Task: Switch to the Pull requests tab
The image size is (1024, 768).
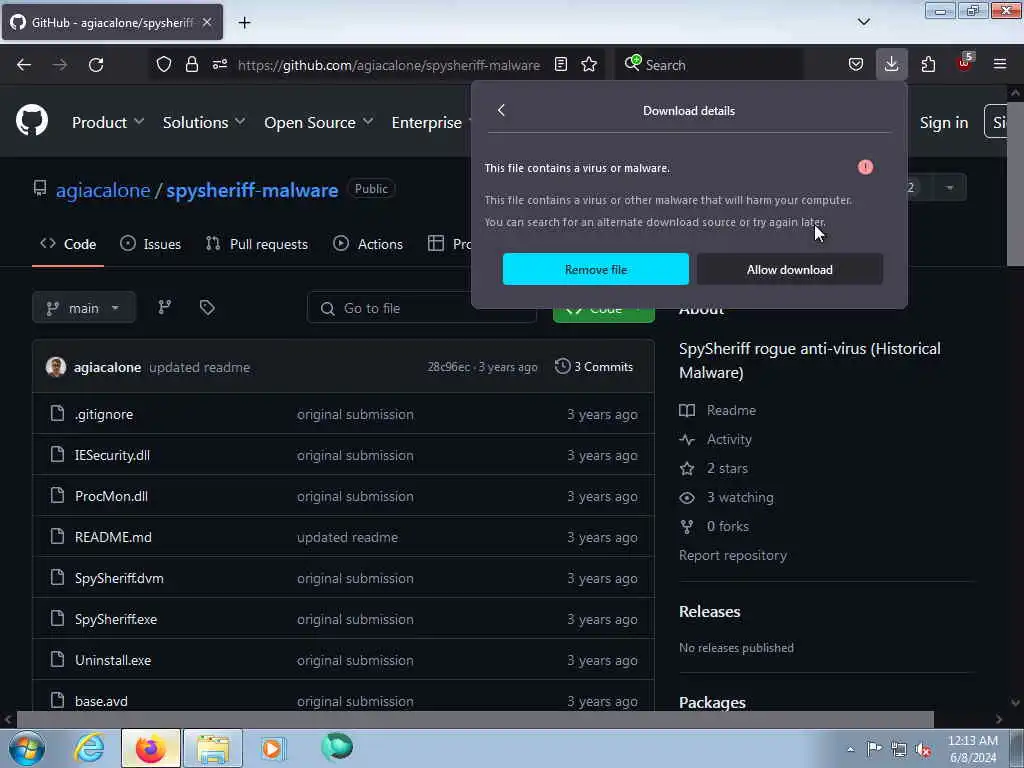Action: click(x=257, y=244)
